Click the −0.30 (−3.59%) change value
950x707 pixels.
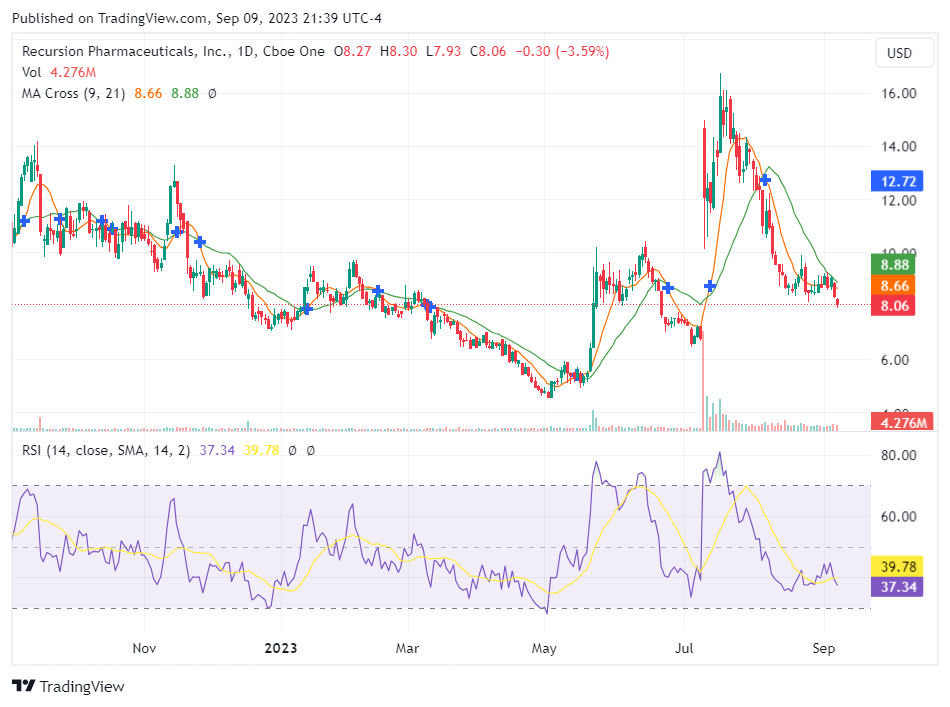(x=562, y=51)
